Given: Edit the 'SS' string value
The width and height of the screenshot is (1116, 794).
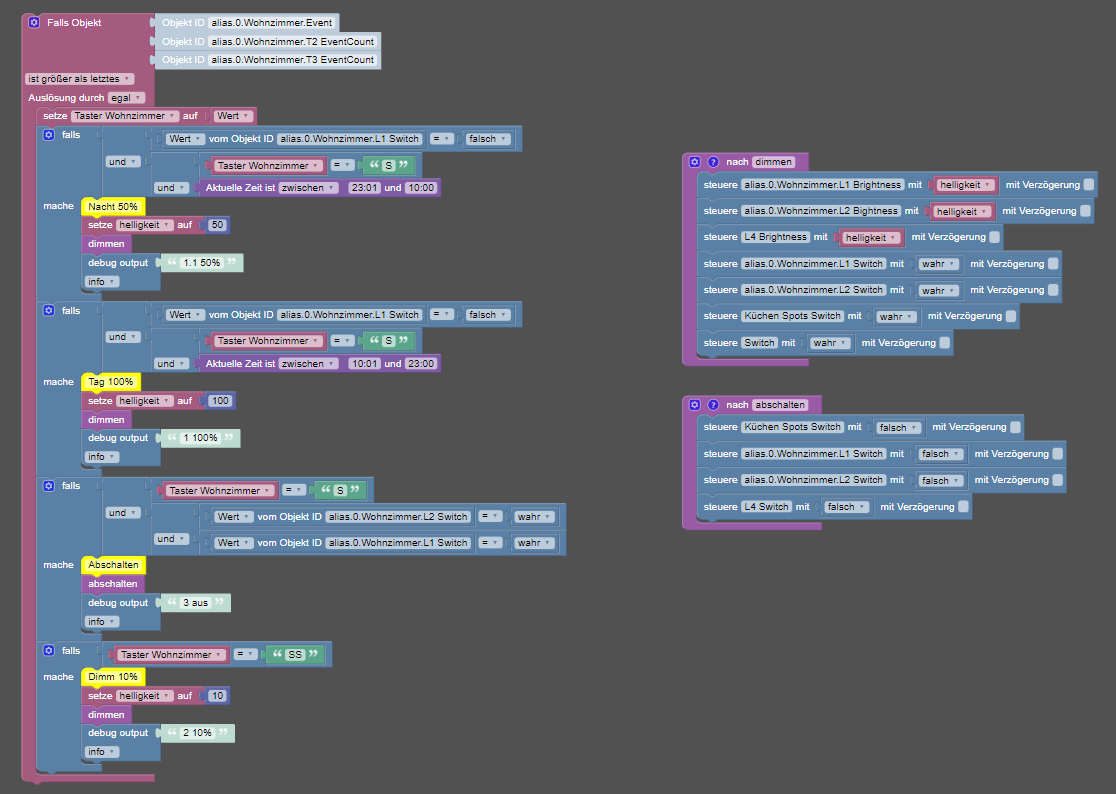Looking at the screenshot, I should point(295,655).
